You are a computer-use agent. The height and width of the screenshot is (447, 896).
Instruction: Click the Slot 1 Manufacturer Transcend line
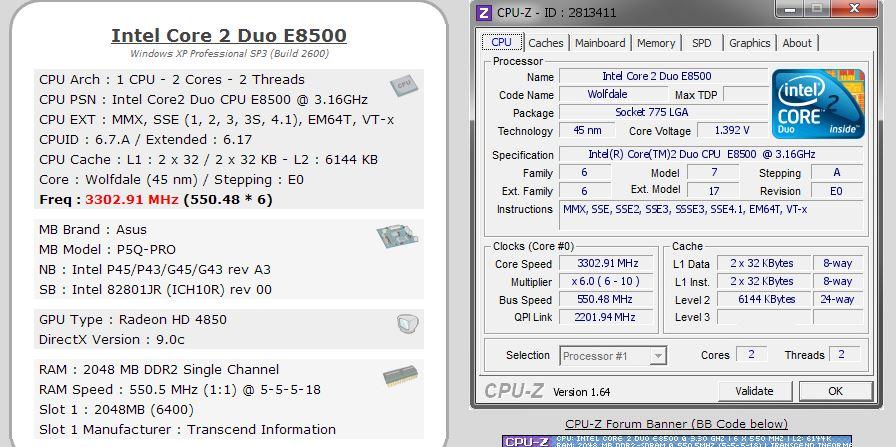click(187, 429)
